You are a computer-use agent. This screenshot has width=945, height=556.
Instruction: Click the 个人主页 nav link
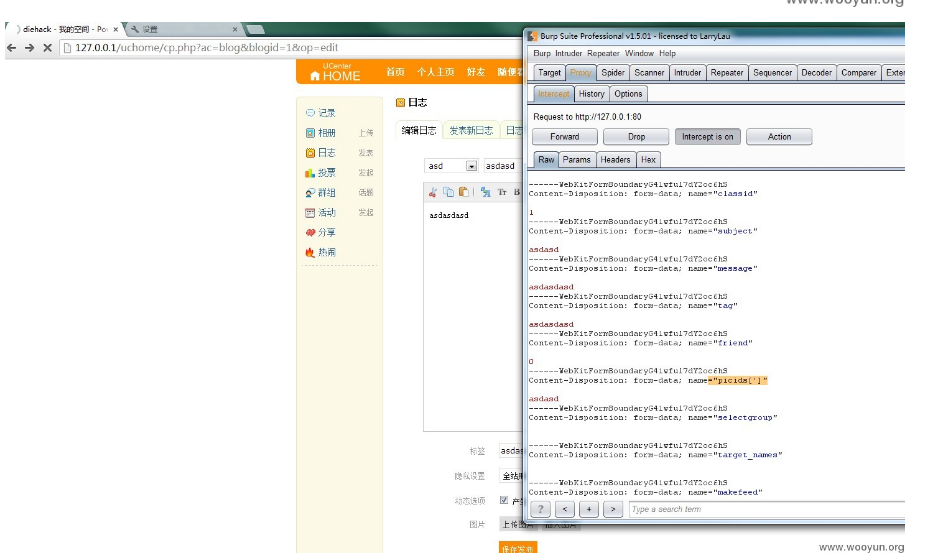[436, 72]
